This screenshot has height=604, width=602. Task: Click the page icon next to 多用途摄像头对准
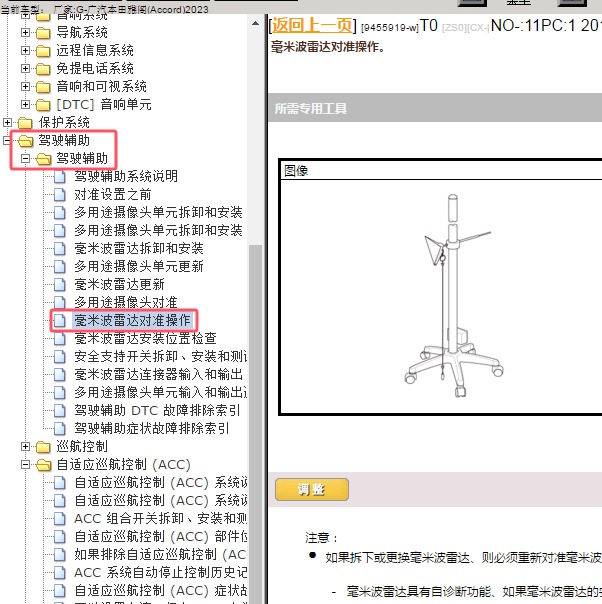[x=60, y=302]
